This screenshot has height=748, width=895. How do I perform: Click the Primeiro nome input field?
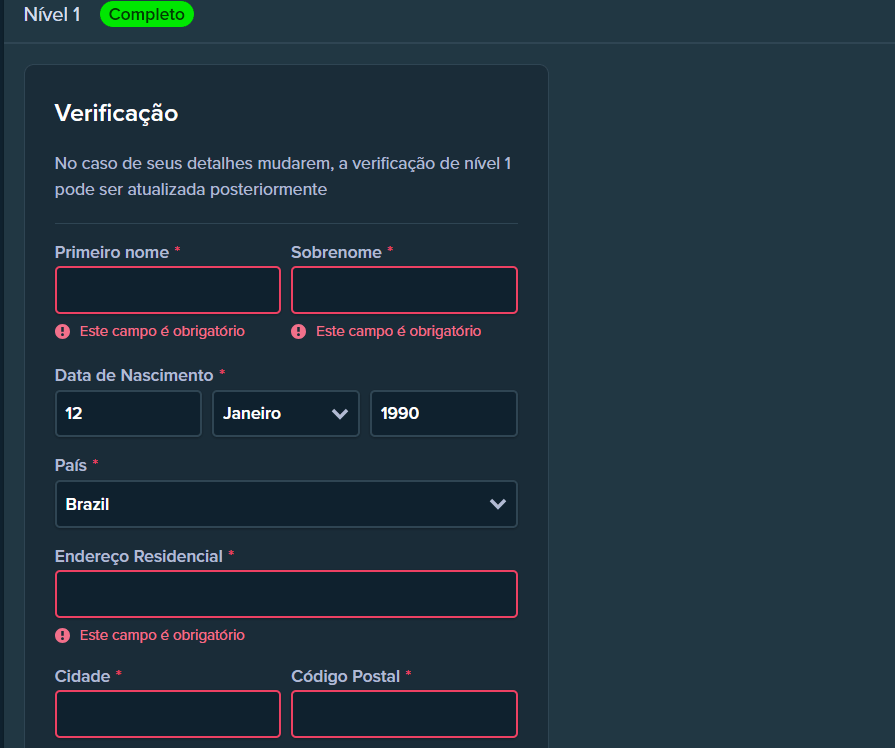168,290
